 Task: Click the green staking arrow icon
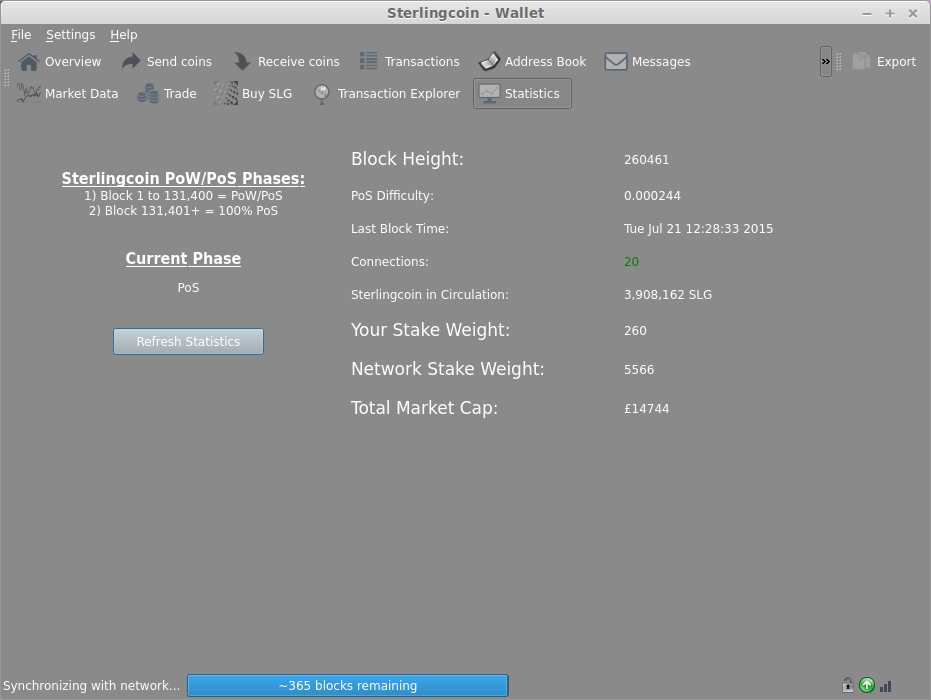867,685
